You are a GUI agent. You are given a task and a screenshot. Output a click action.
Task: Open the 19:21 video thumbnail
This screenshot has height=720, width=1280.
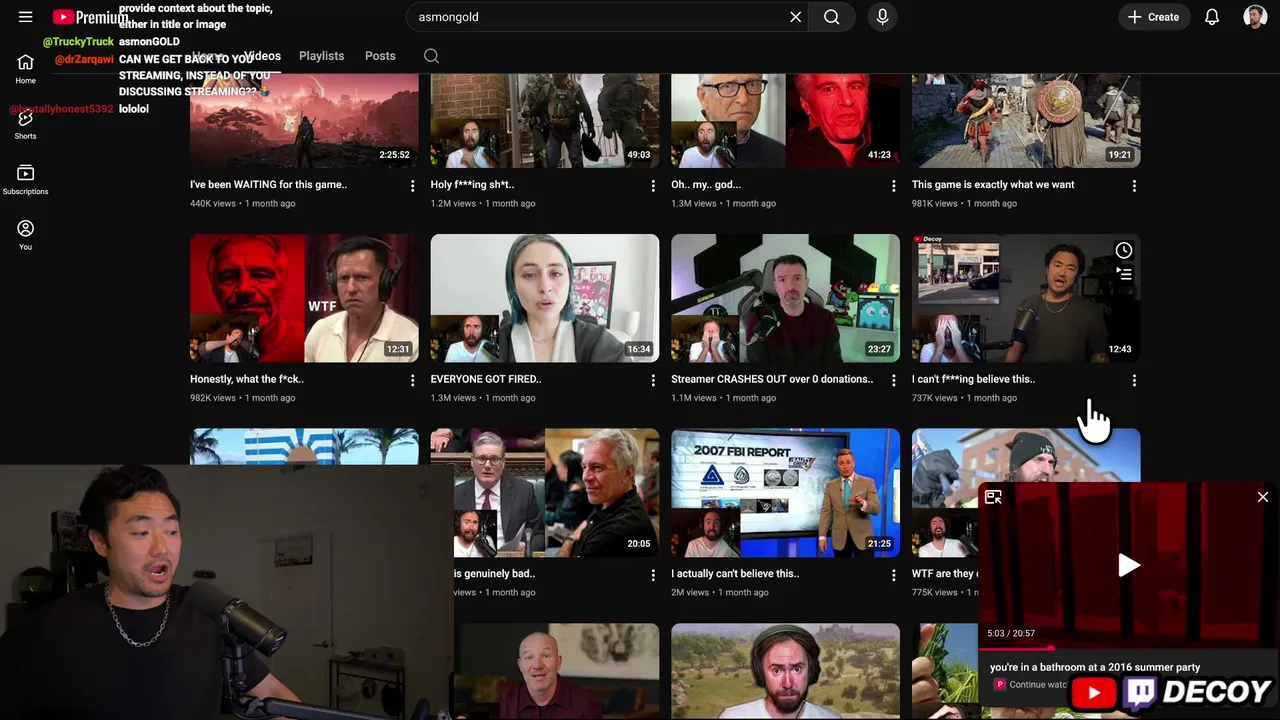point(1026,120)
